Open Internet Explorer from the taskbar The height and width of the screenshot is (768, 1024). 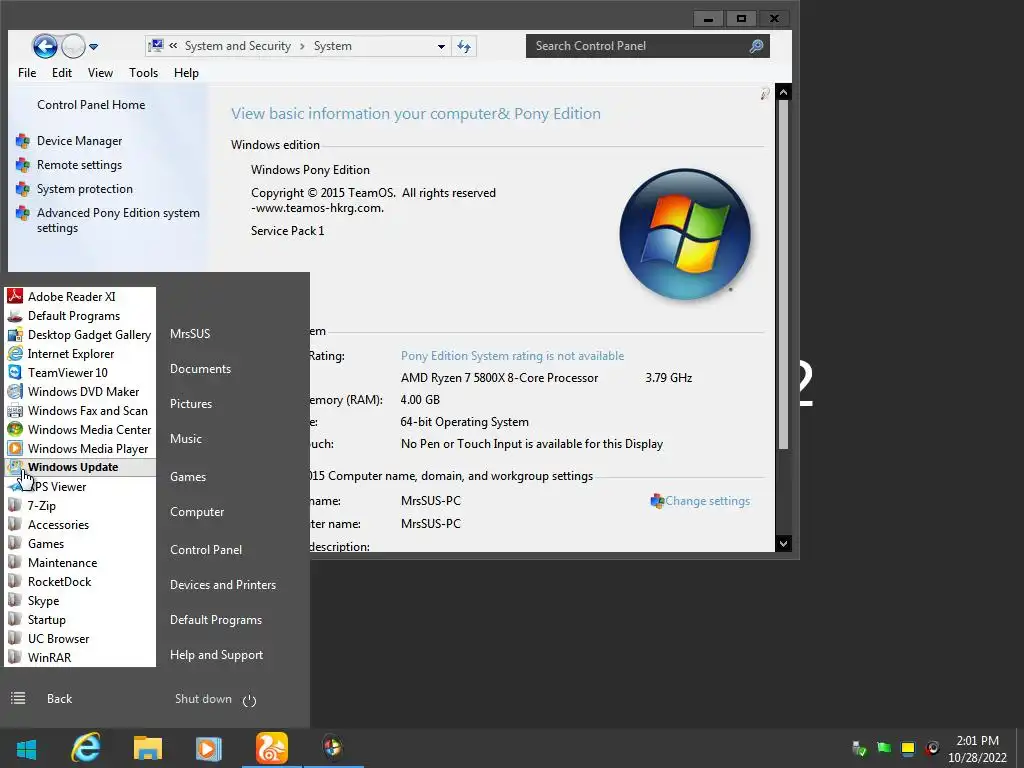(86, 748)
